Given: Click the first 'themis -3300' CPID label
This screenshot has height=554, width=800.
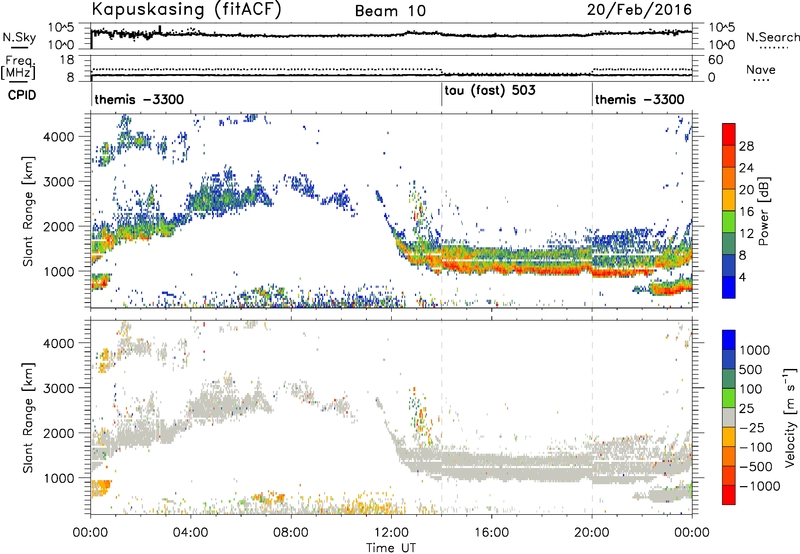Looking at the screenshot, I should (x=139, y=99).
